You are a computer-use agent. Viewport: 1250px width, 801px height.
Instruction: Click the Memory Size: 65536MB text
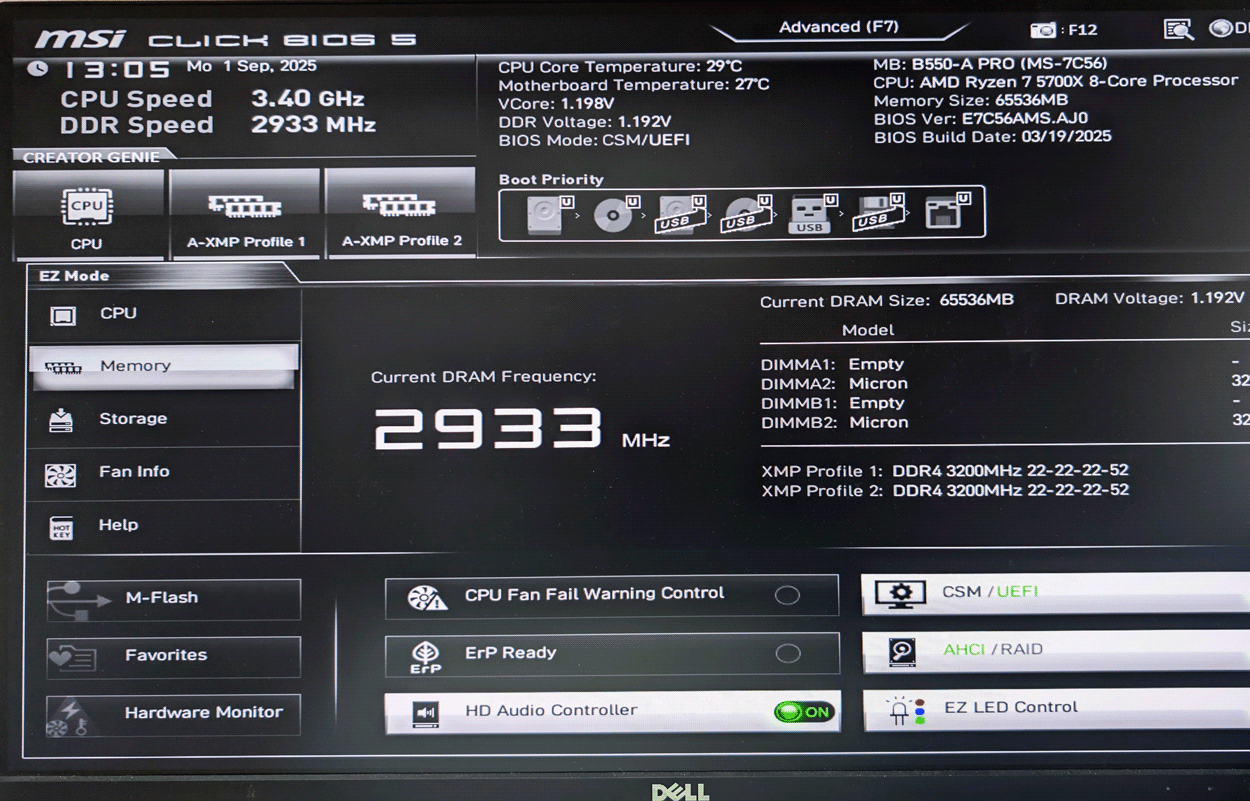point(970,101)
